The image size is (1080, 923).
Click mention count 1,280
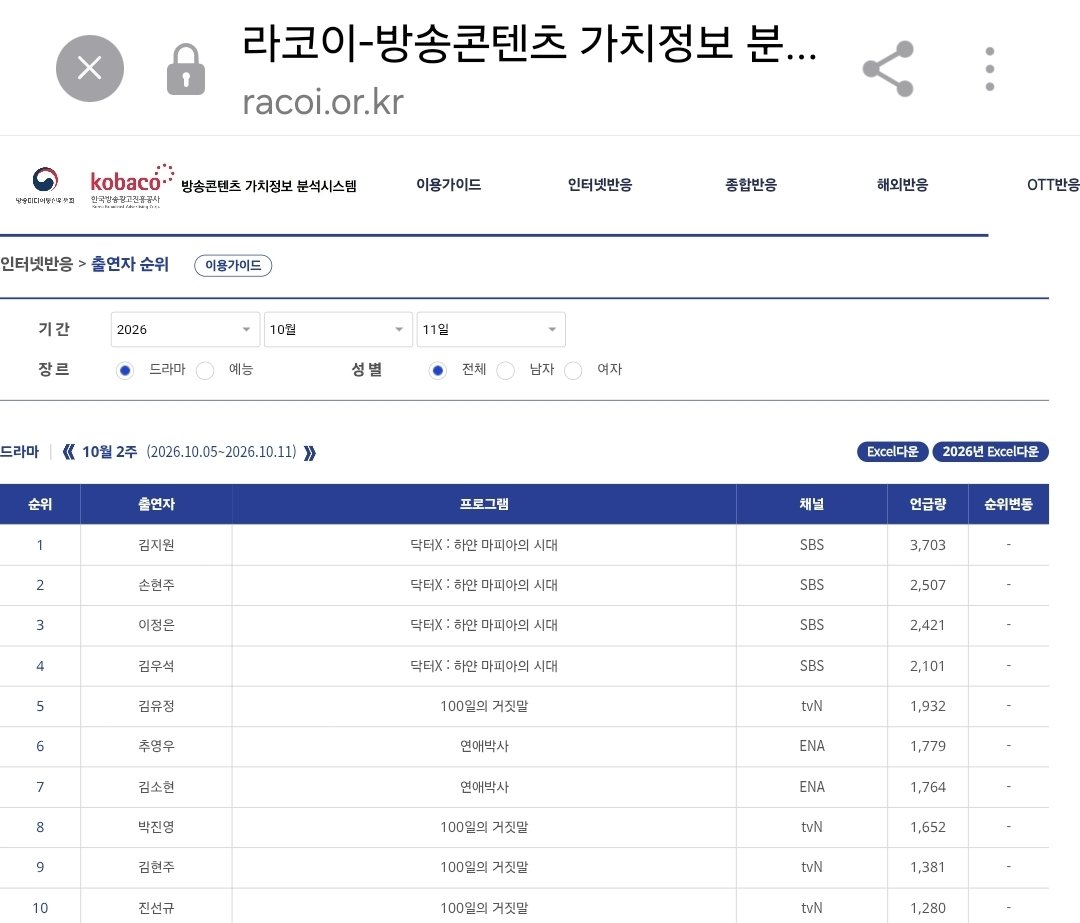[x=928, y=908]
